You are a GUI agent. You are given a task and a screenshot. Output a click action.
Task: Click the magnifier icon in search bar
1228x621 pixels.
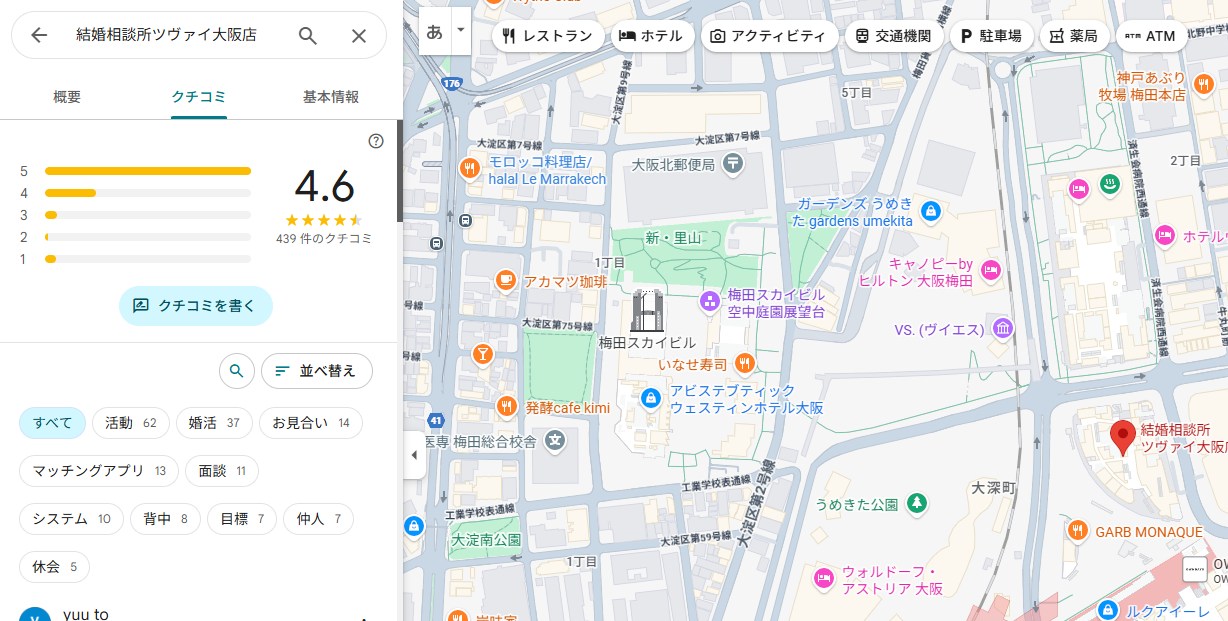(308, 36)
